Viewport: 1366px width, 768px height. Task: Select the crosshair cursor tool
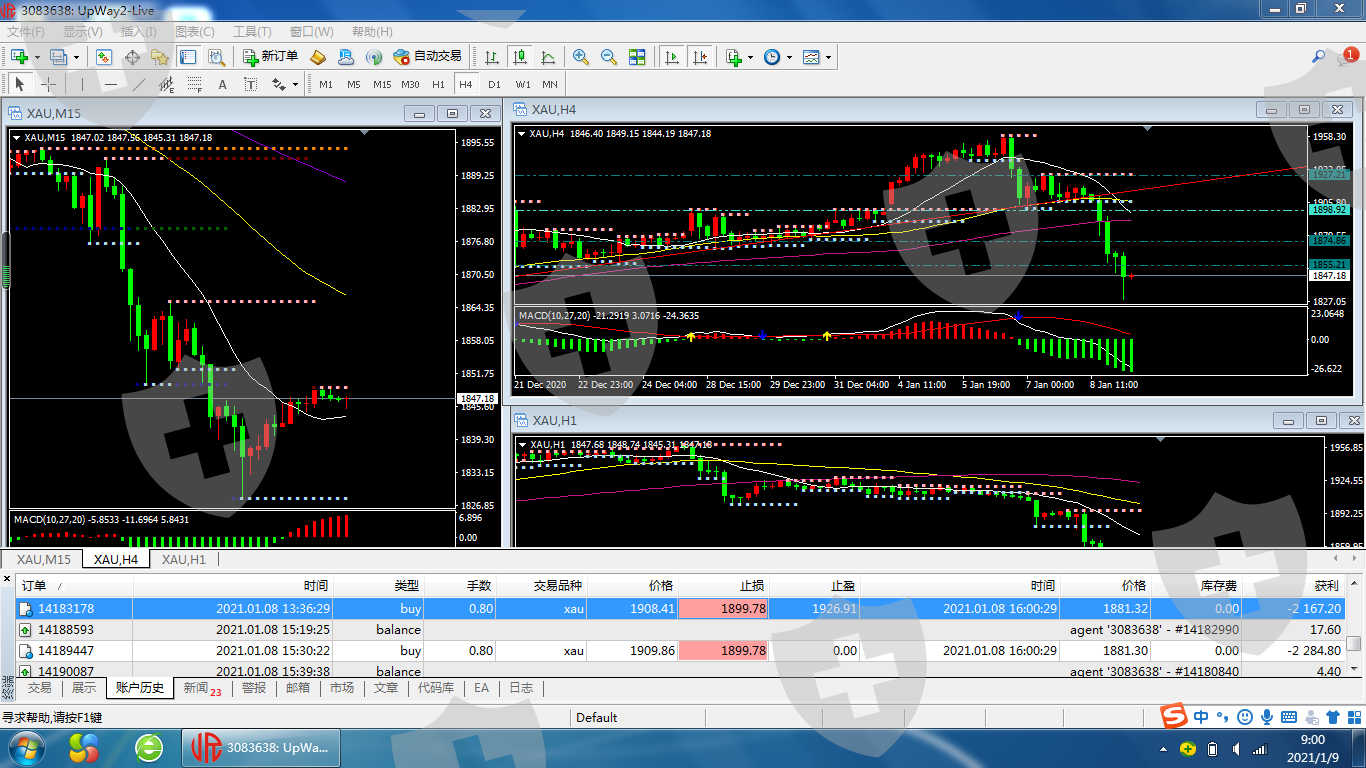coord(47,85)
